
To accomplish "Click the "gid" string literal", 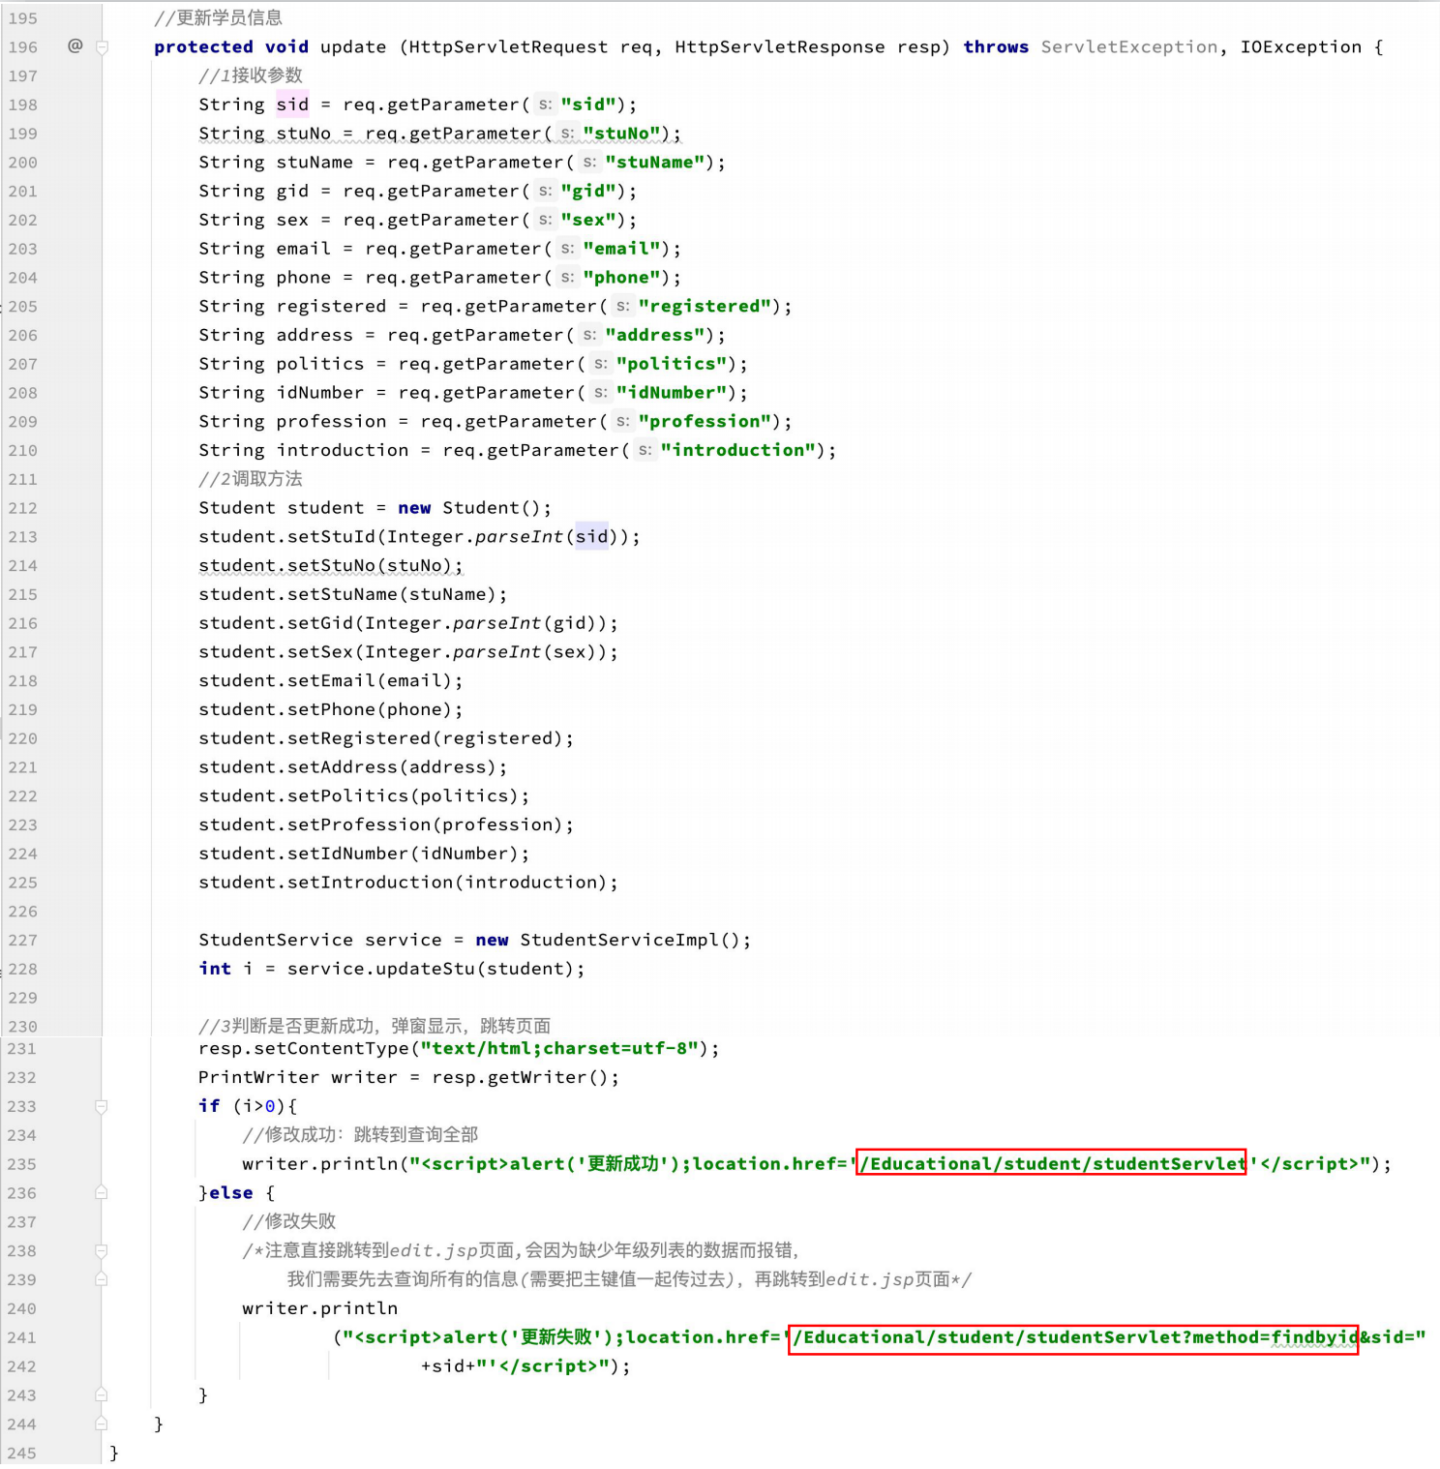I will point(589,191).
